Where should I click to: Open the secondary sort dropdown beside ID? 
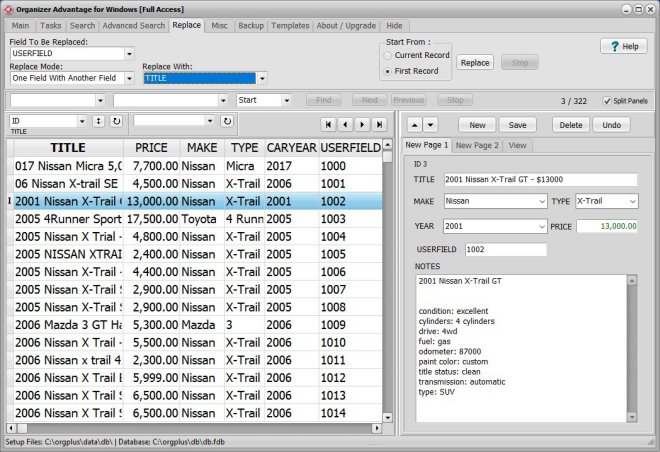pyautogui.click(x=210, y=121)
